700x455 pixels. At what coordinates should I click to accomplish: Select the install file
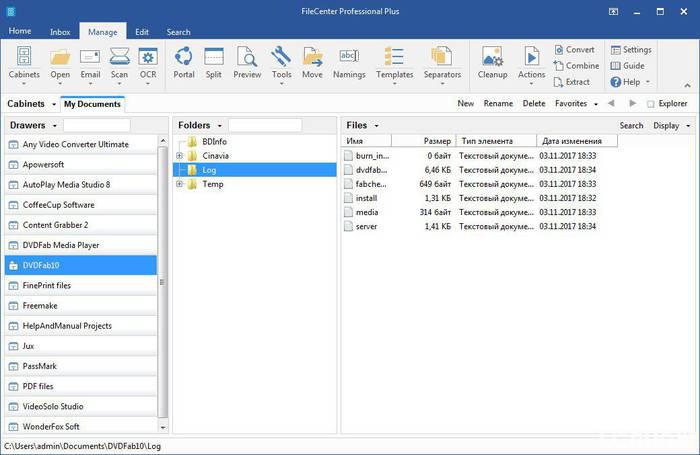coord(366,198)
